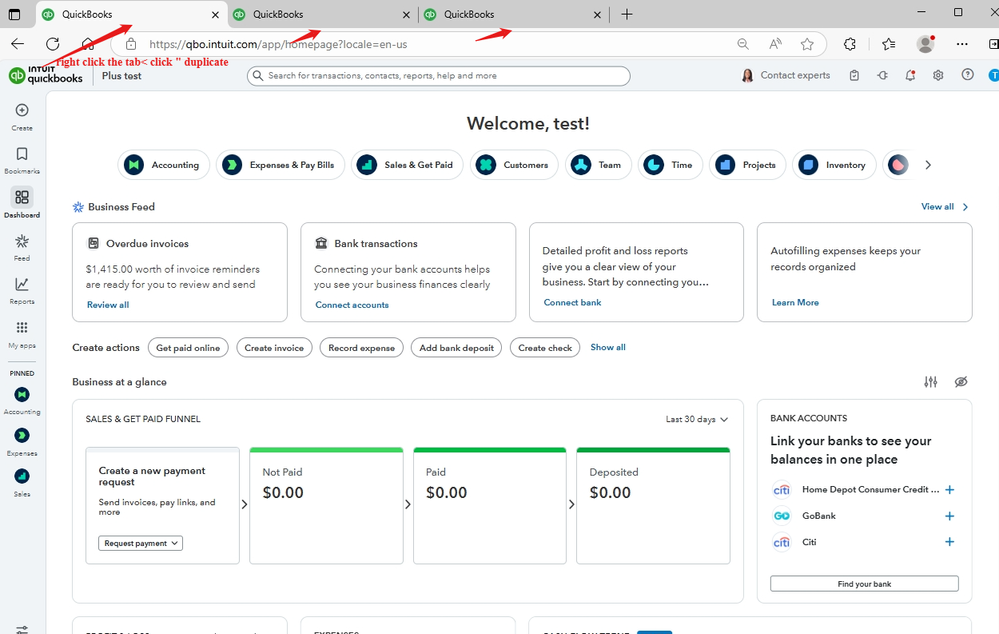Click Record expense action

(x=361, y=348)
